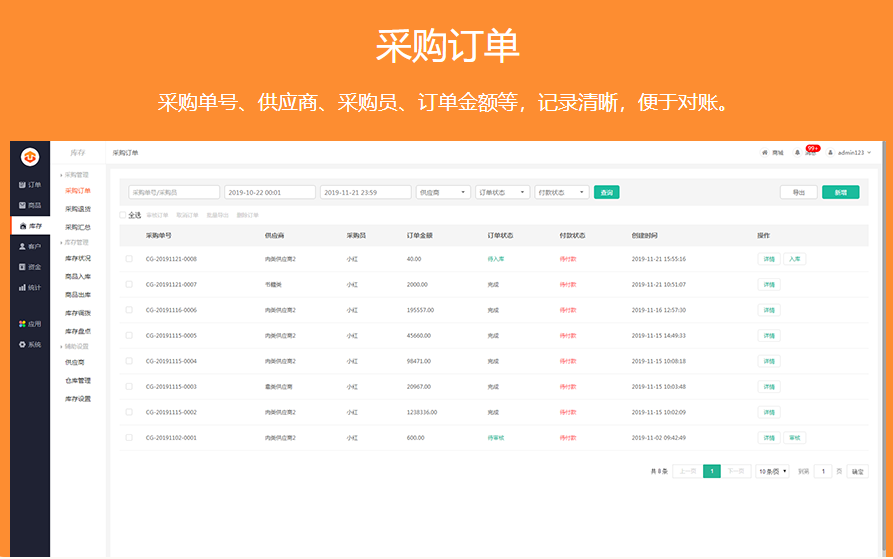The image size is (893, 559).
Task: Open the 供应商 supplier filter dropdown
Action: point(442,192)
